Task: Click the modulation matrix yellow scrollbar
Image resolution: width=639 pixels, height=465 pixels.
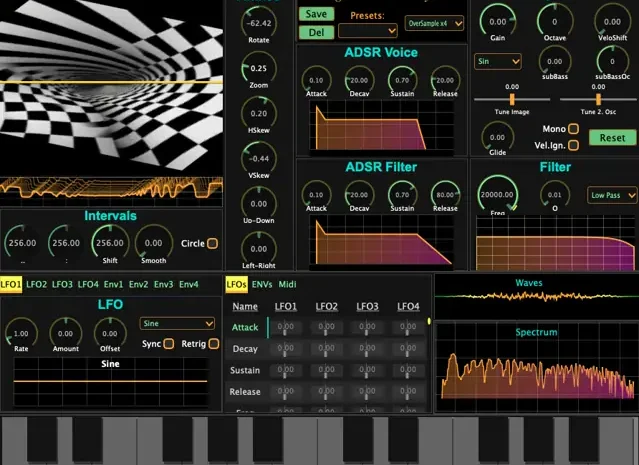Action: point(429,321)
